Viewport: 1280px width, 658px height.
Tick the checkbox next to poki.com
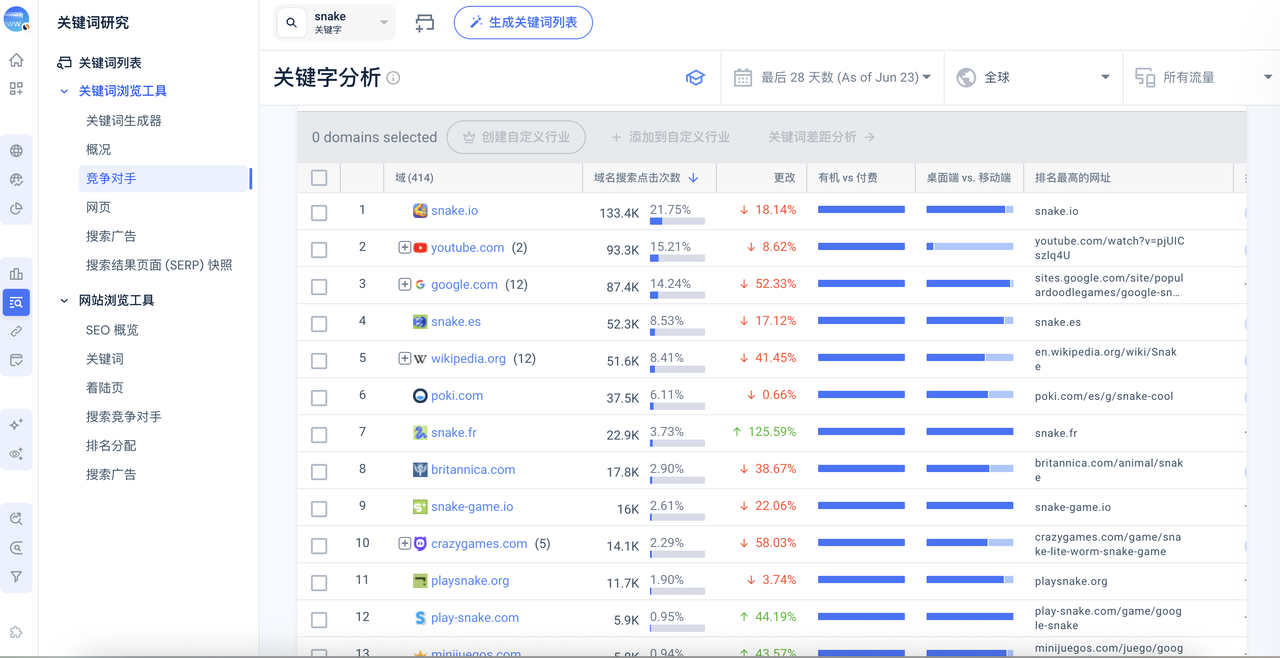(x=319, y=397)
